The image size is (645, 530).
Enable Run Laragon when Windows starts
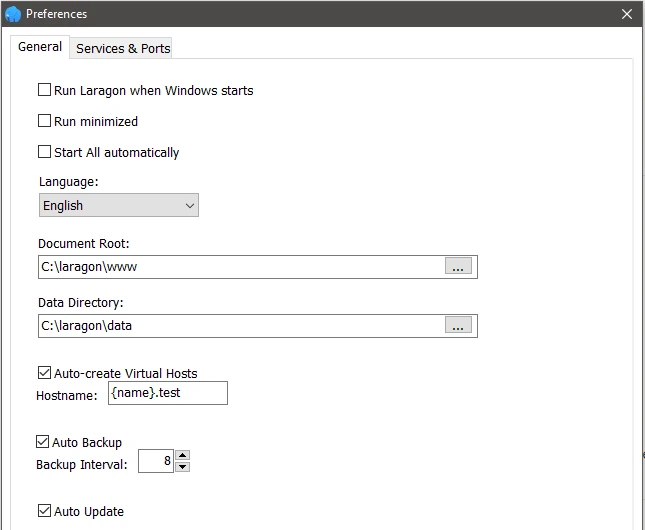click(x=44, y=90)
